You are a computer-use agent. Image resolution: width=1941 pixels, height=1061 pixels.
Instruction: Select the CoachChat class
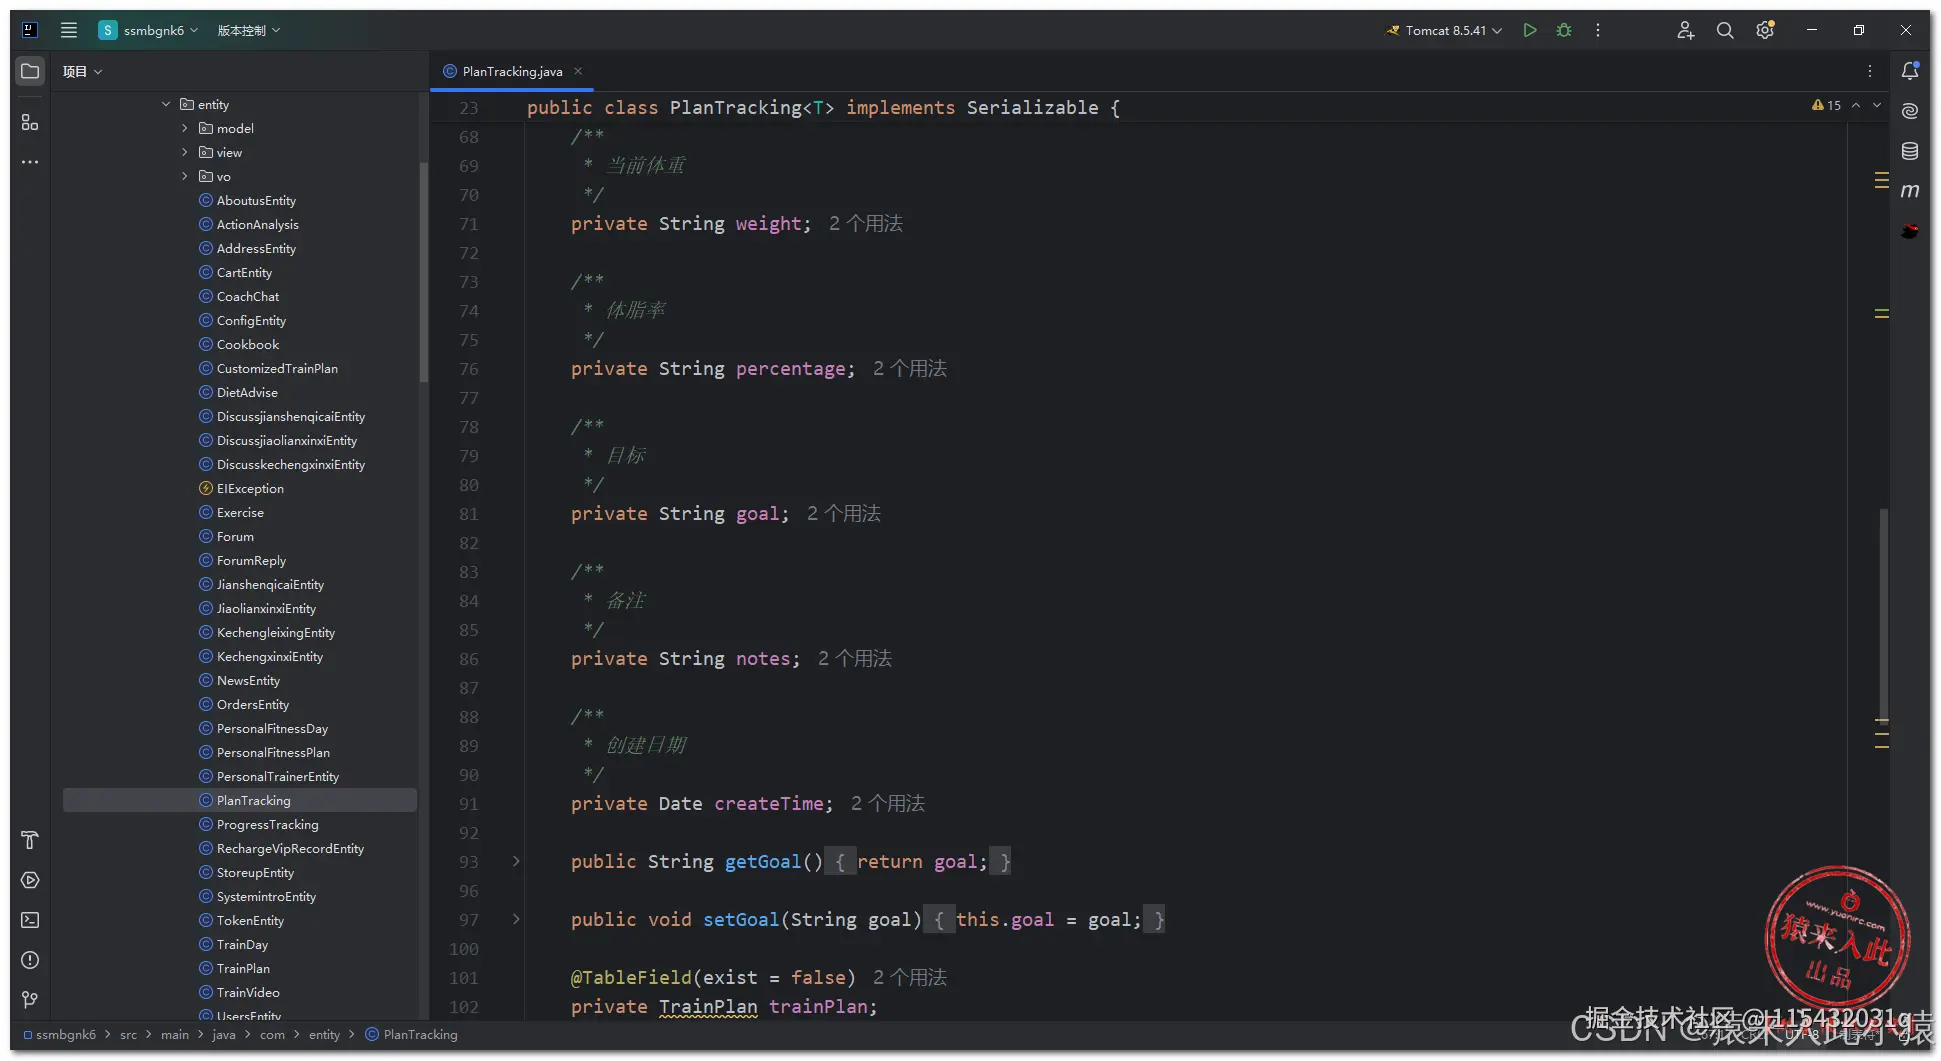point(248,296)
